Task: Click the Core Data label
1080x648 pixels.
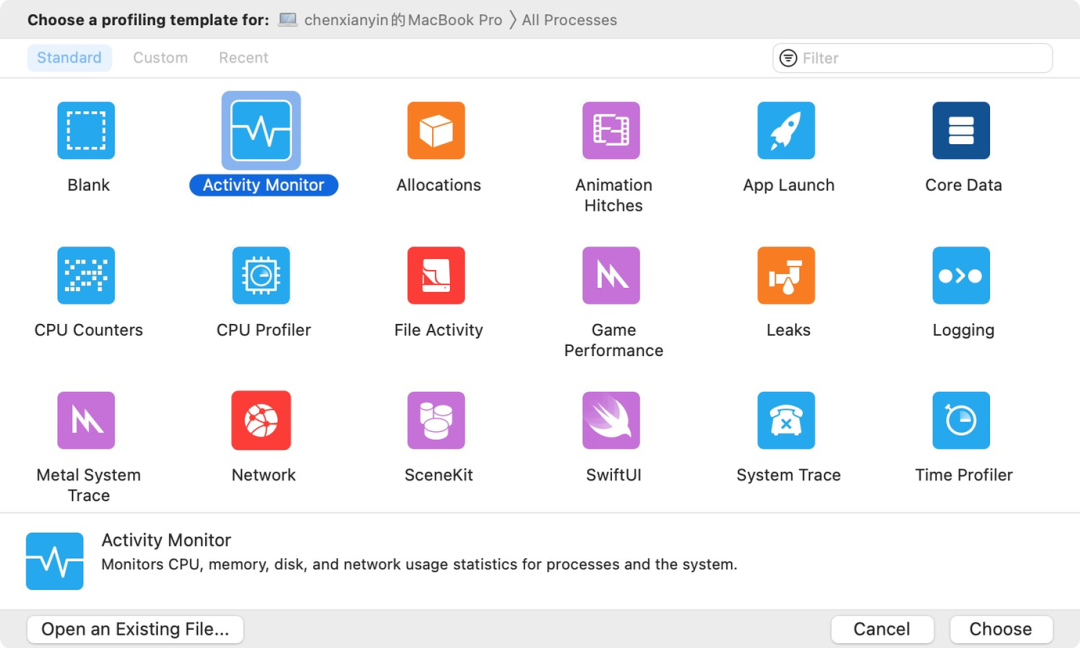Action: click(964, 185)
